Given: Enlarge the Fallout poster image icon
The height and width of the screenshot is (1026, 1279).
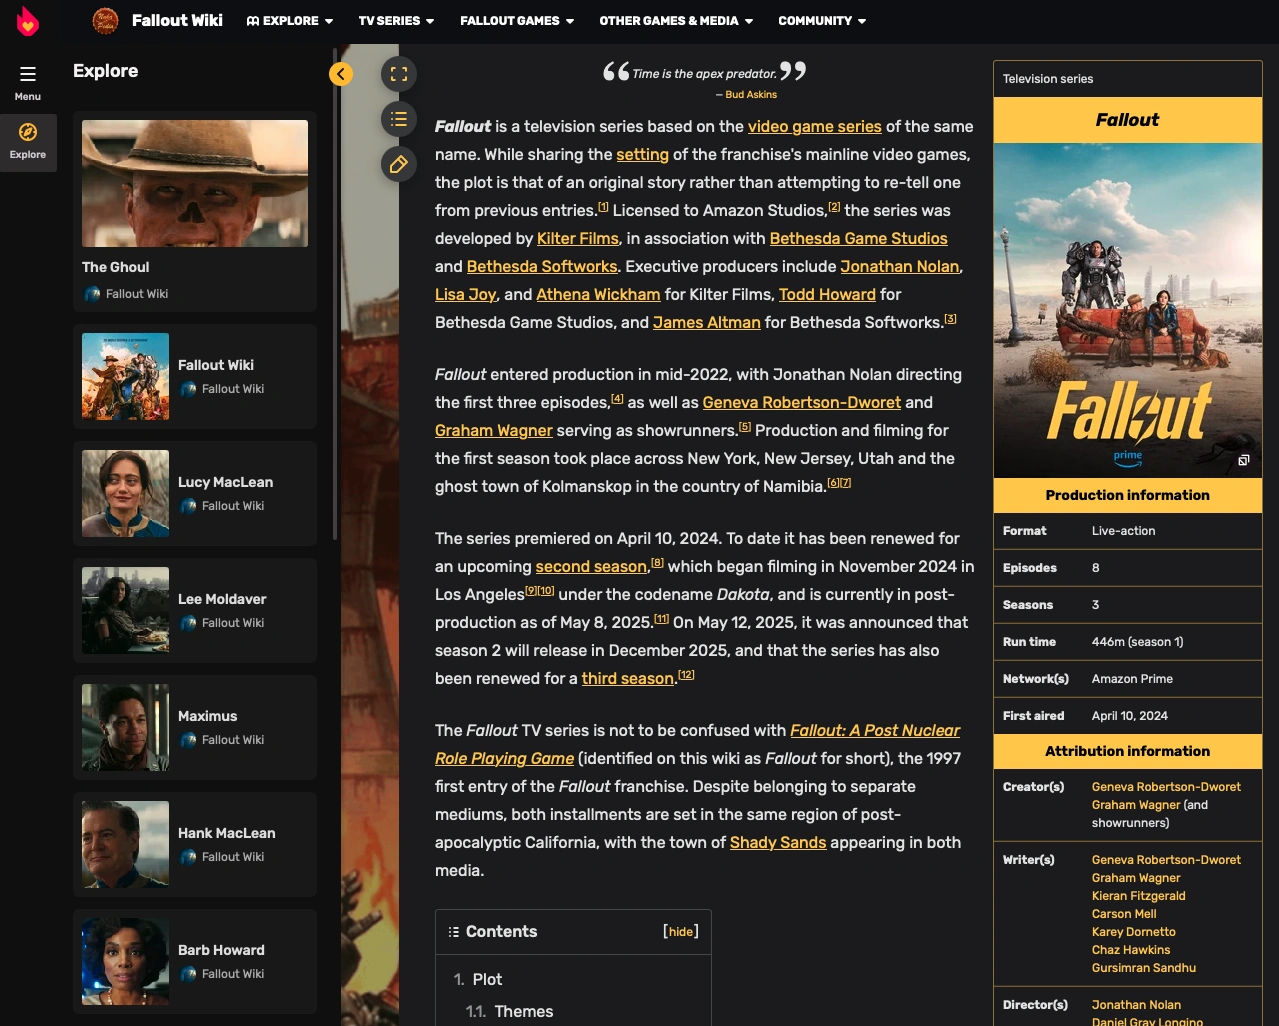Looking at the screenshot, I should click(1244, 460).
